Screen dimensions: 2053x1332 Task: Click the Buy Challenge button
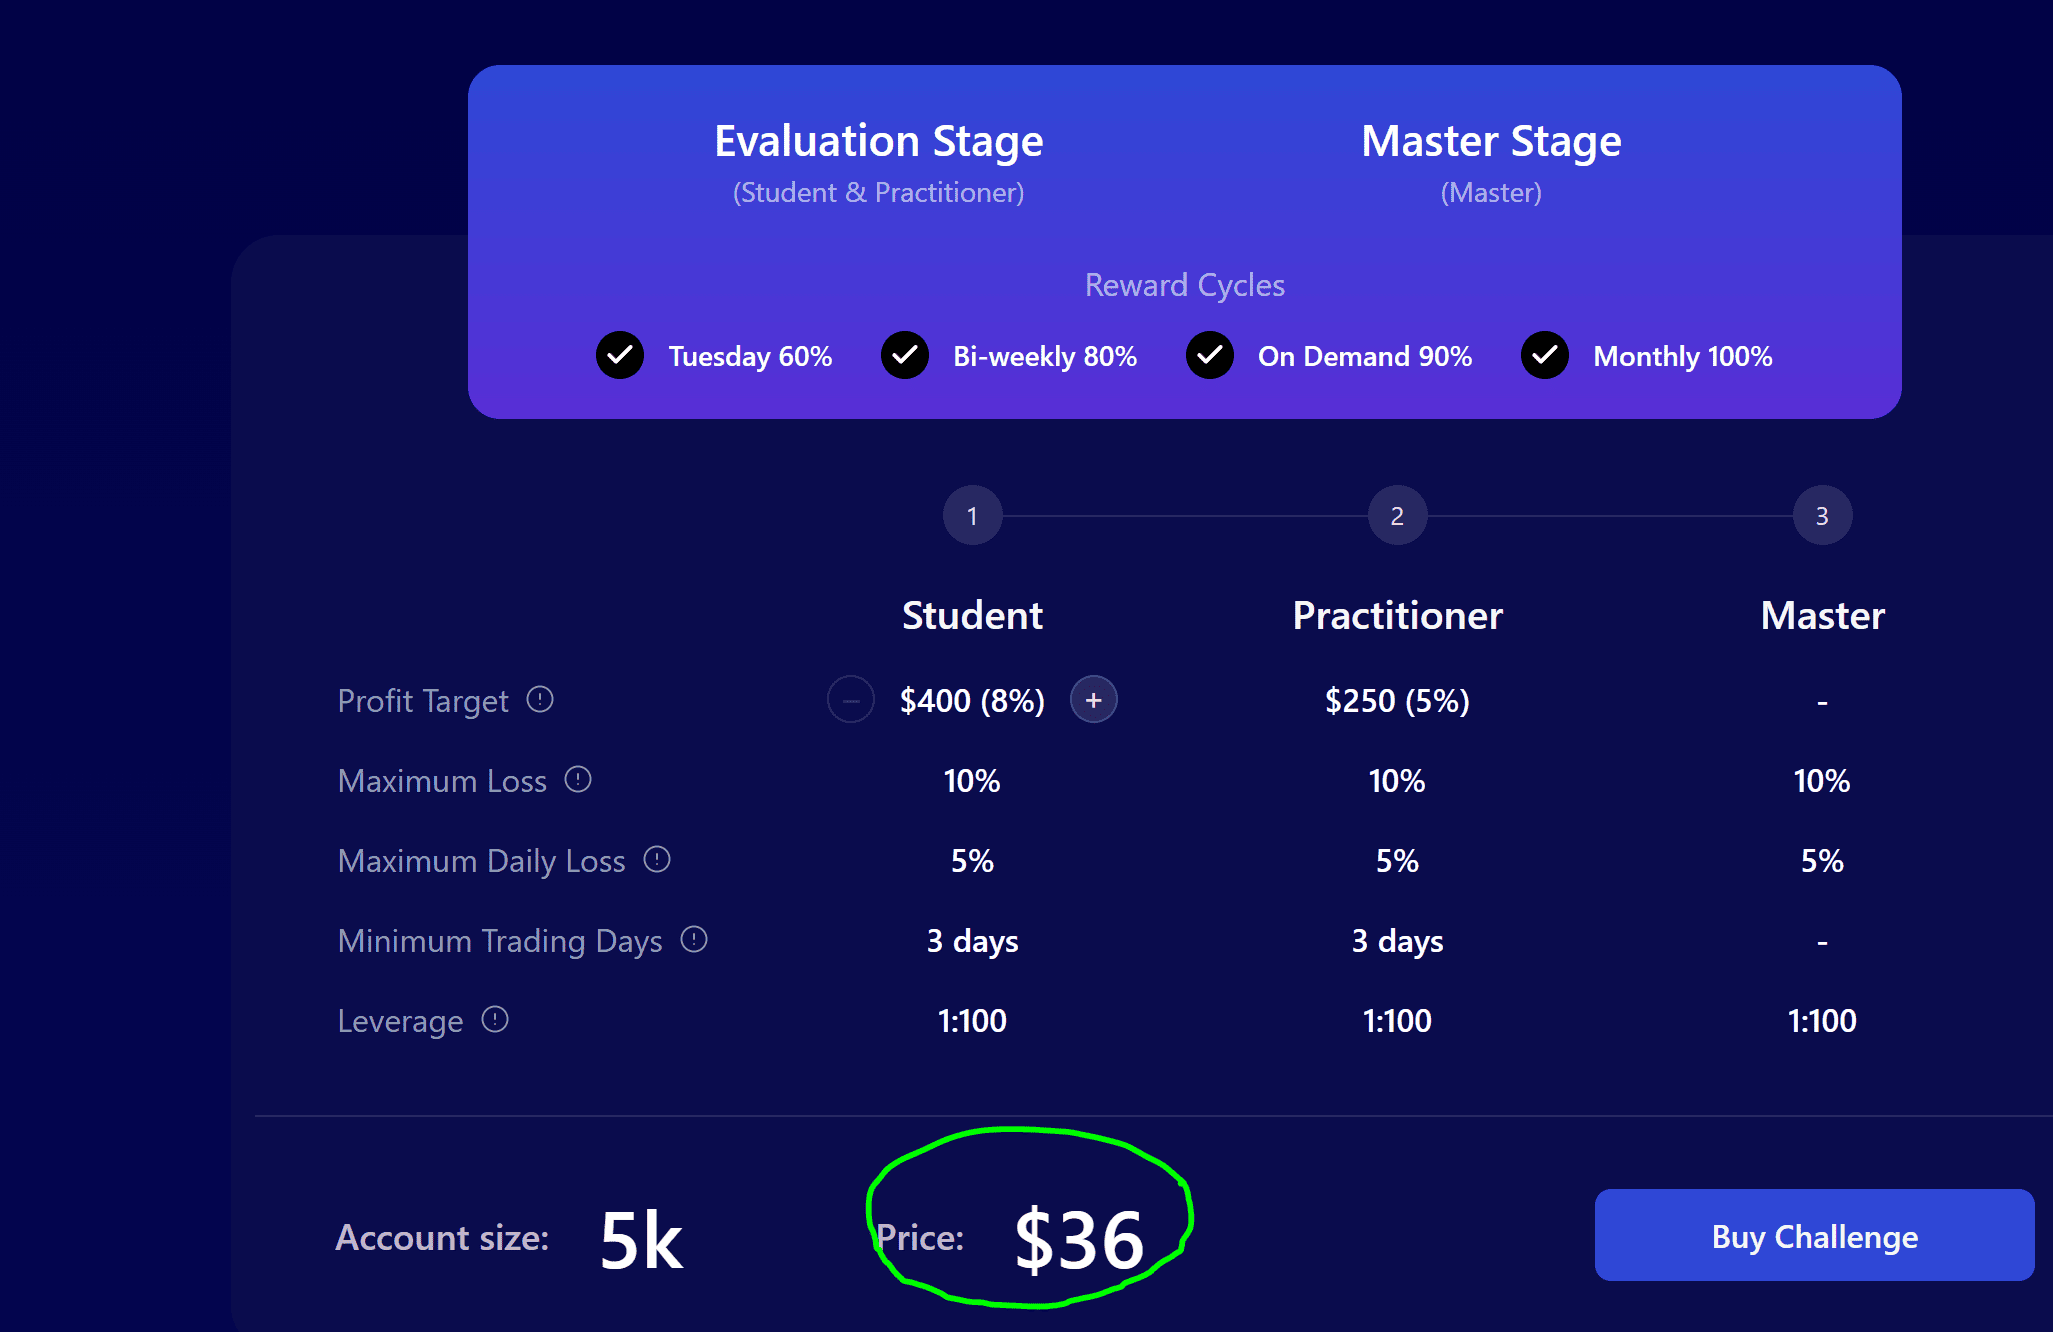click(1814, 1236)
